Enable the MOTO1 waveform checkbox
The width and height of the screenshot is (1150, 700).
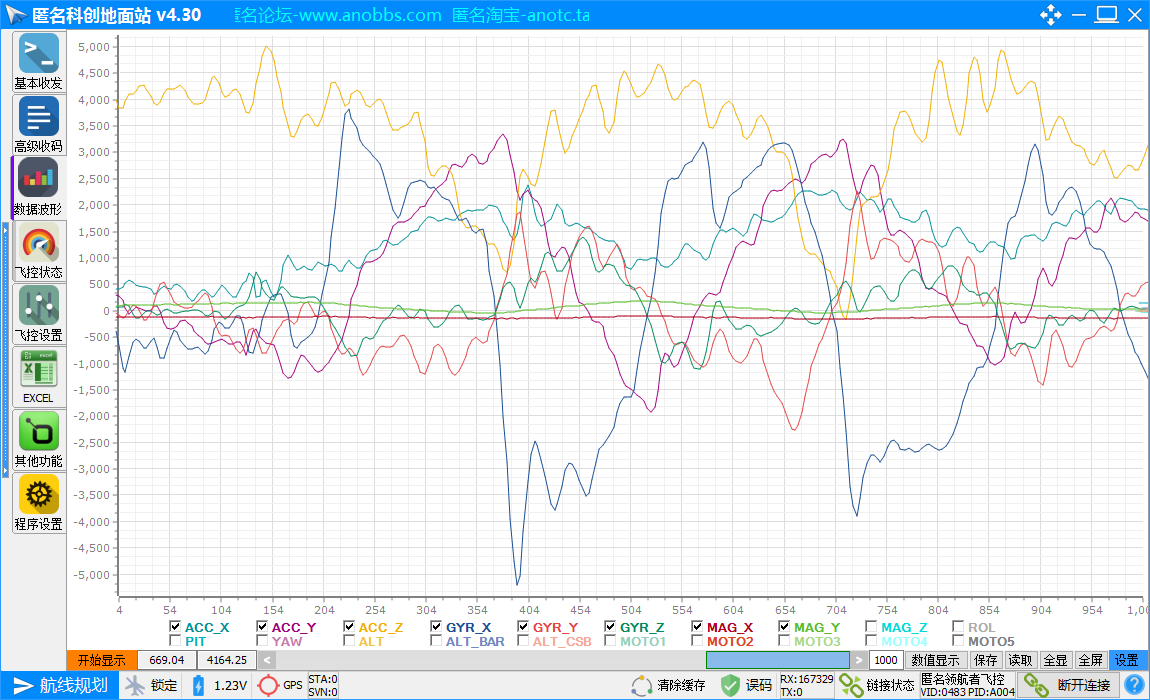click(610, 641)
